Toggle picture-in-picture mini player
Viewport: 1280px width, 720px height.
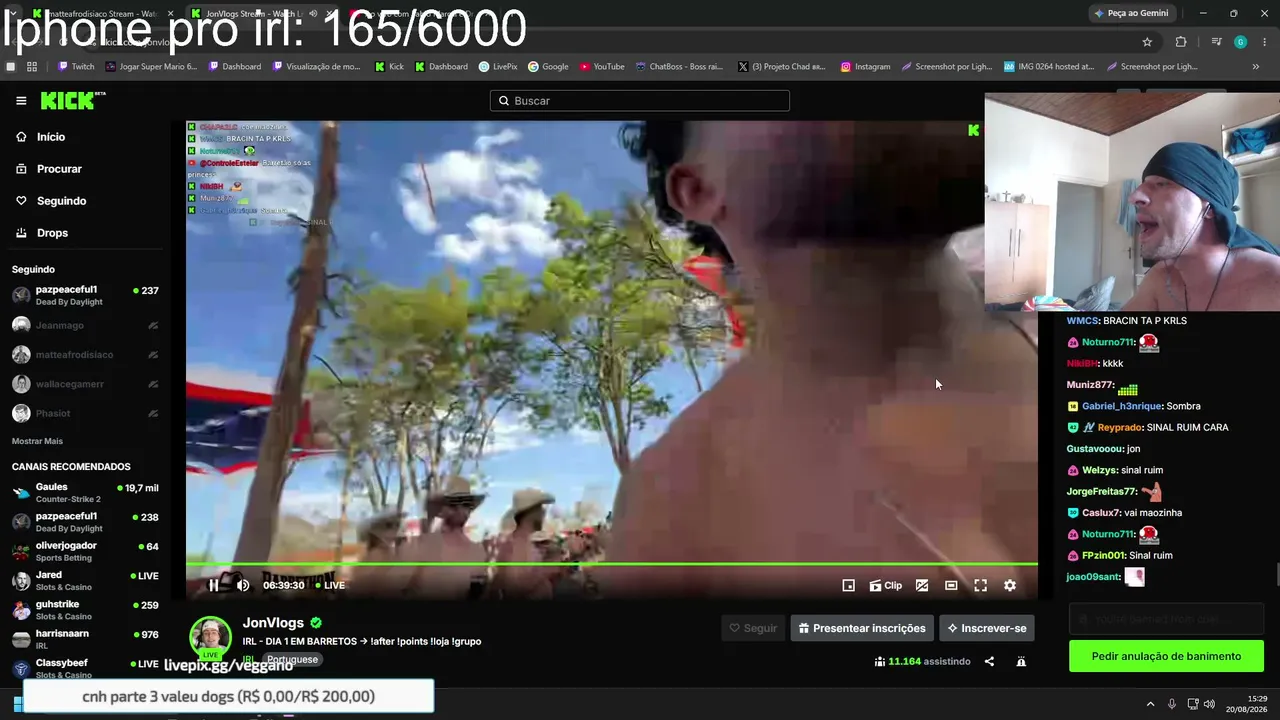tap(849, 586)
